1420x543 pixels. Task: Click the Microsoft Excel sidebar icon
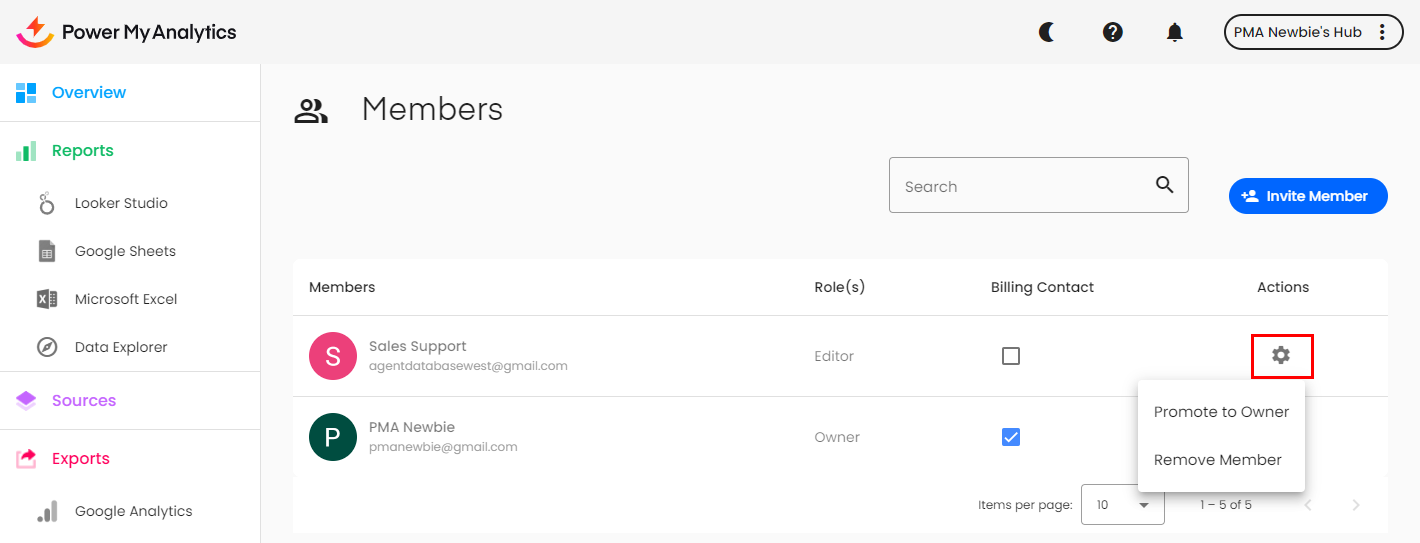tap(47, 299)
